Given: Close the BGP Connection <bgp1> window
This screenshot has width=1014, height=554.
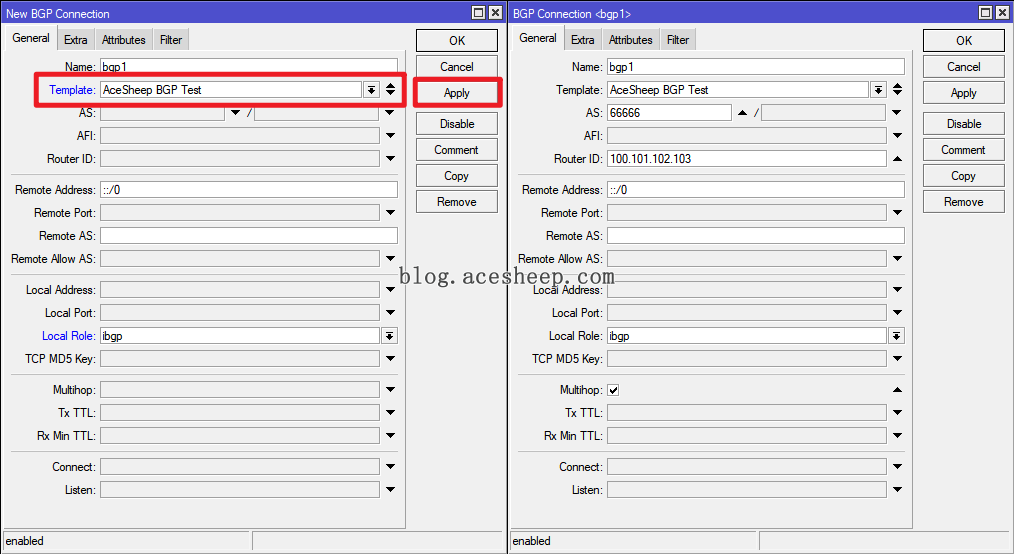Looking at the screenshot, I should [x=1002, y=13].
